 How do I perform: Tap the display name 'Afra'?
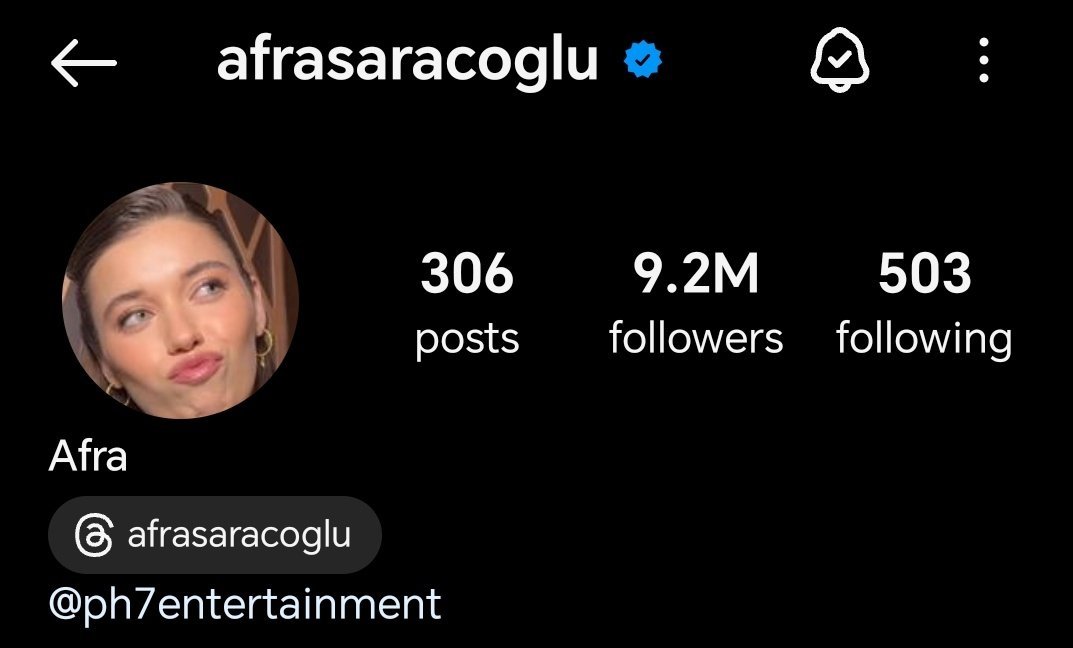[x=88, y=456]
